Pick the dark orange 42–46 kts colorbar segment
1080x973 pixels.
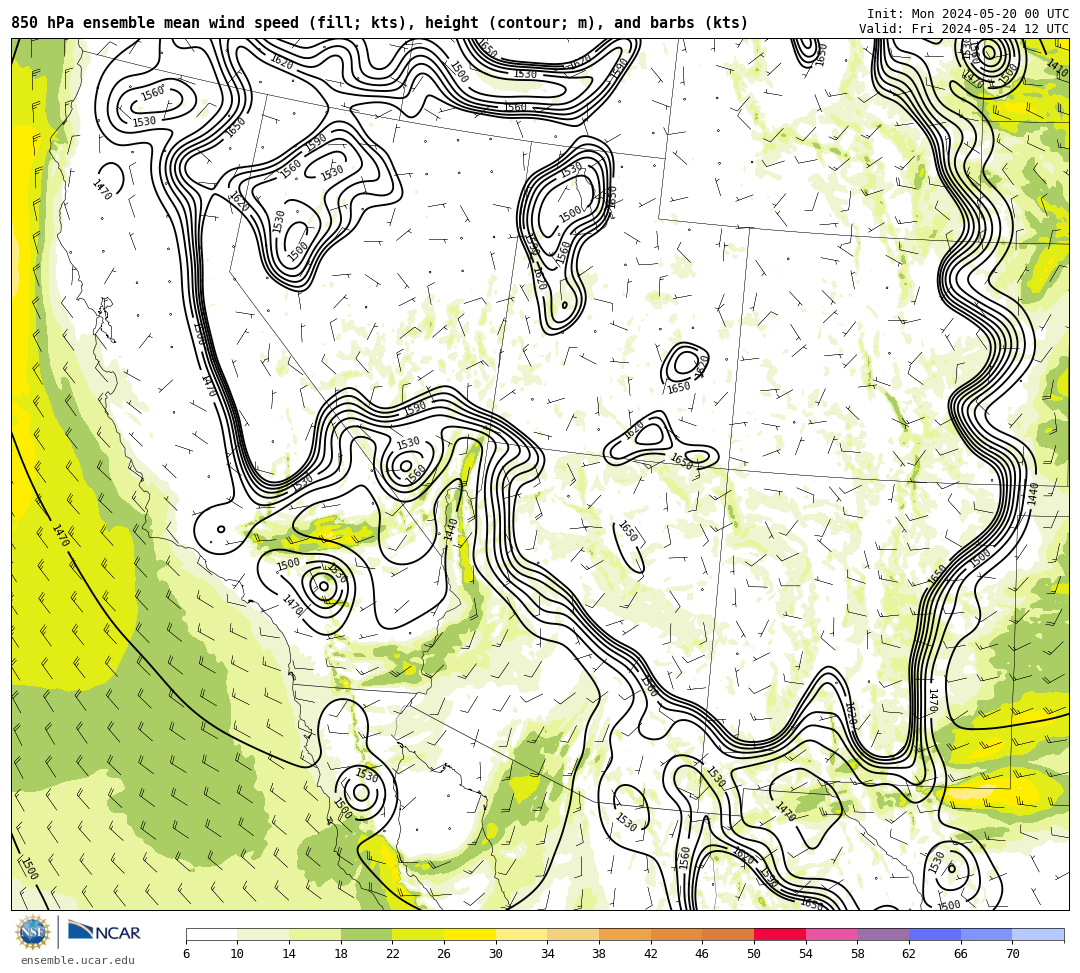(676, 934)
